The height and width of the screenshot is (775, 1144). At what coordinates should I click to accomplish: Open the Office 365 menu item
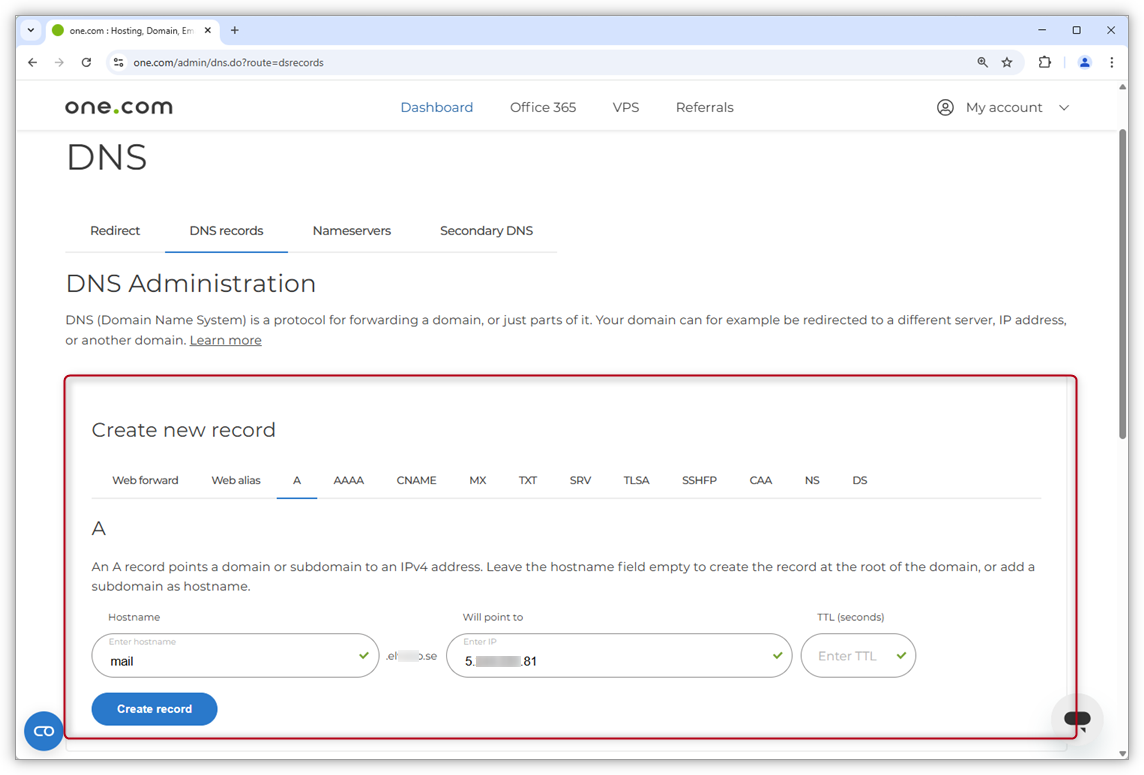(x=542, y=107)
